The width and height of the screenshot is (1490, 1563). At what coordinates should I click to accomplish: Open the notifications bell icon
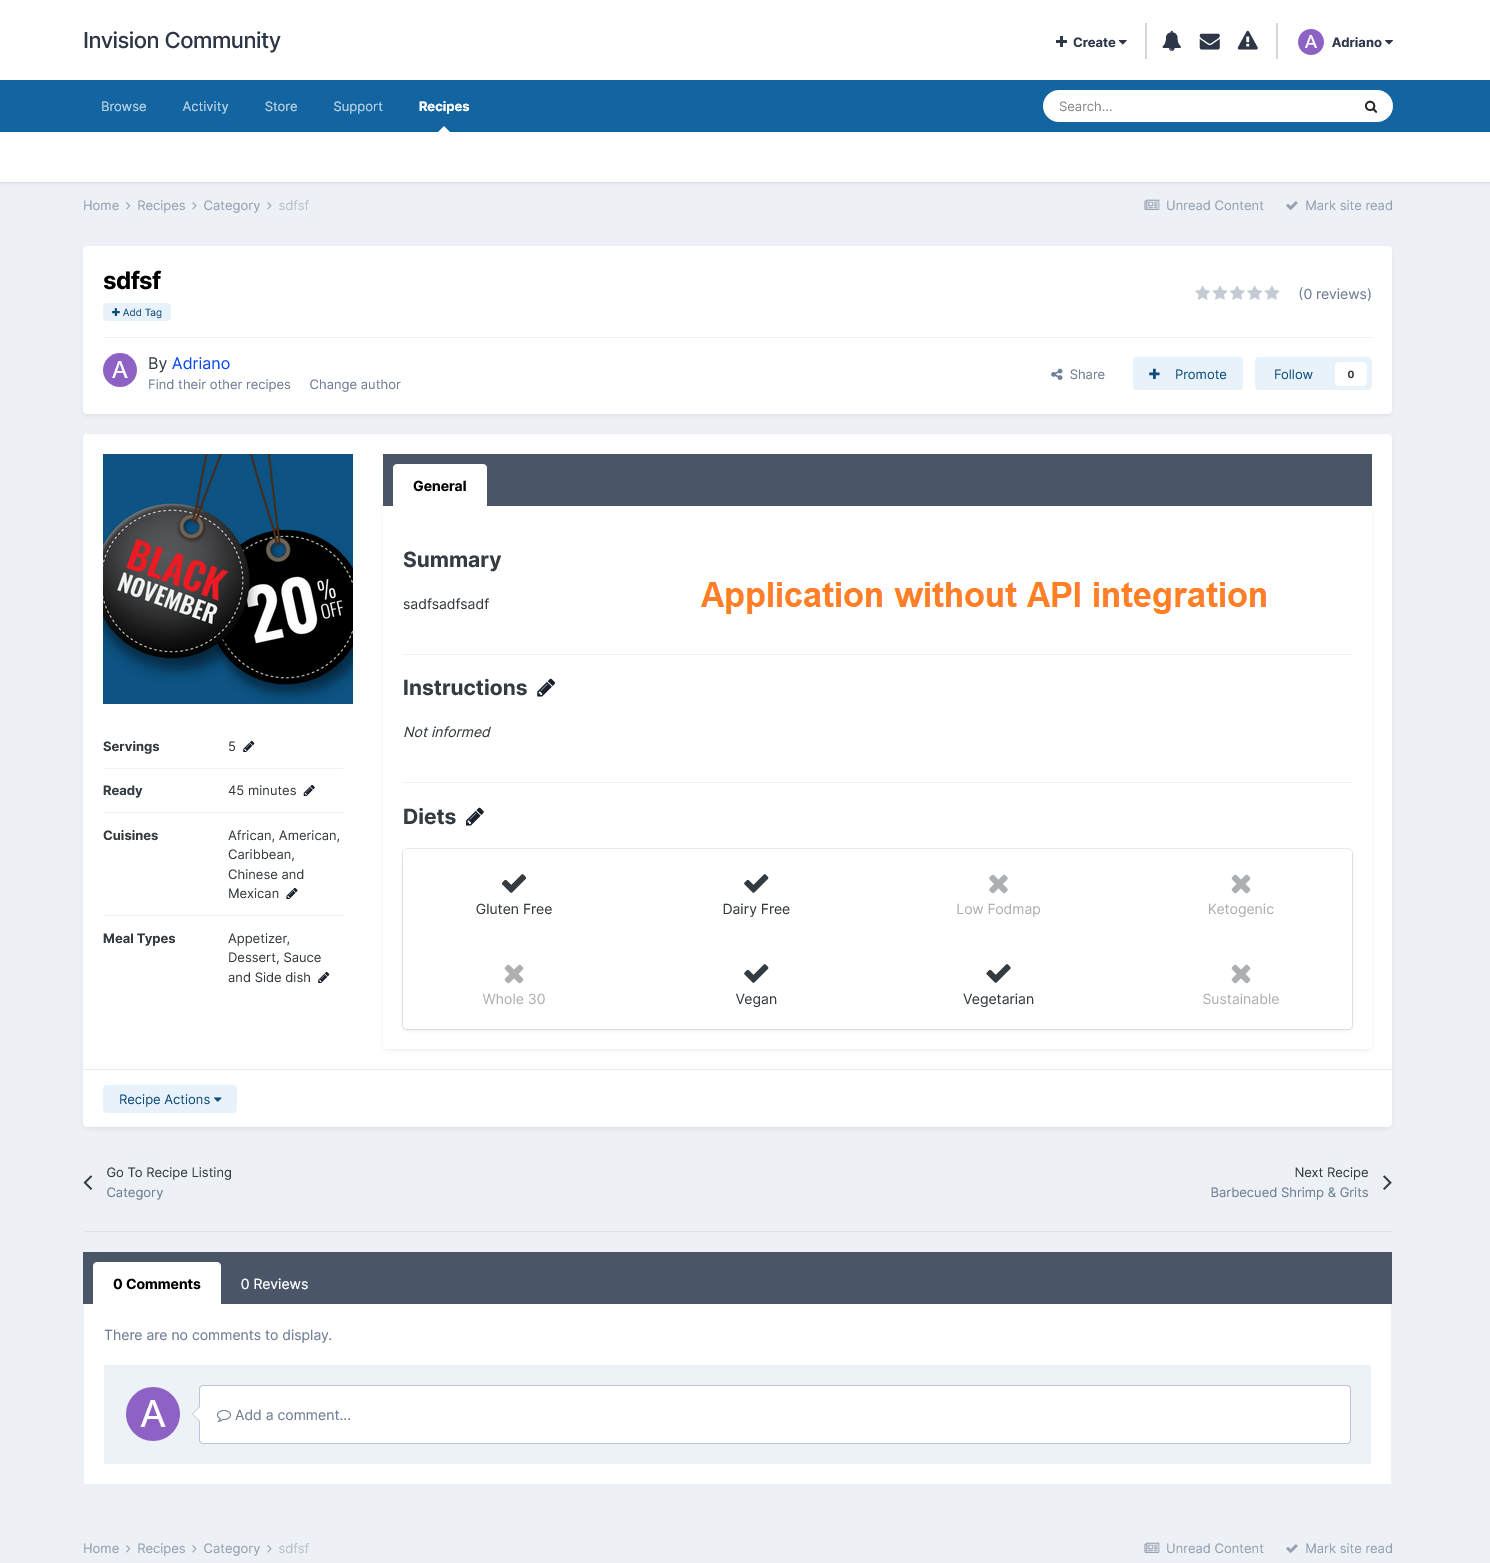point(1171,41)
